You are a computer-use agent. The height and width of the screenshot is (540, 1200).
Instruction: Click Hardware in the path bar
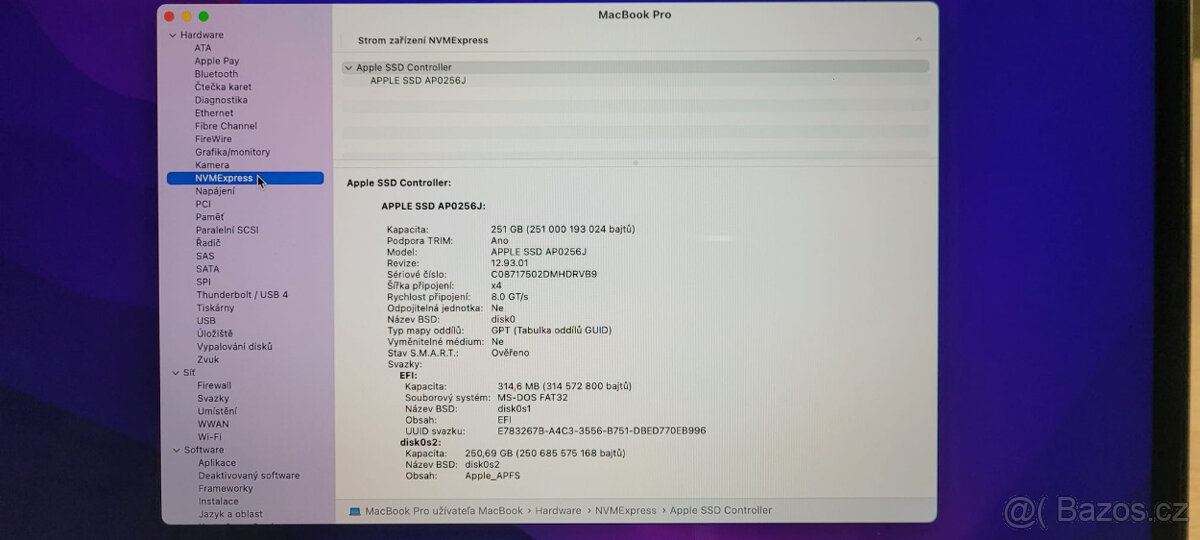pos(558,511)
